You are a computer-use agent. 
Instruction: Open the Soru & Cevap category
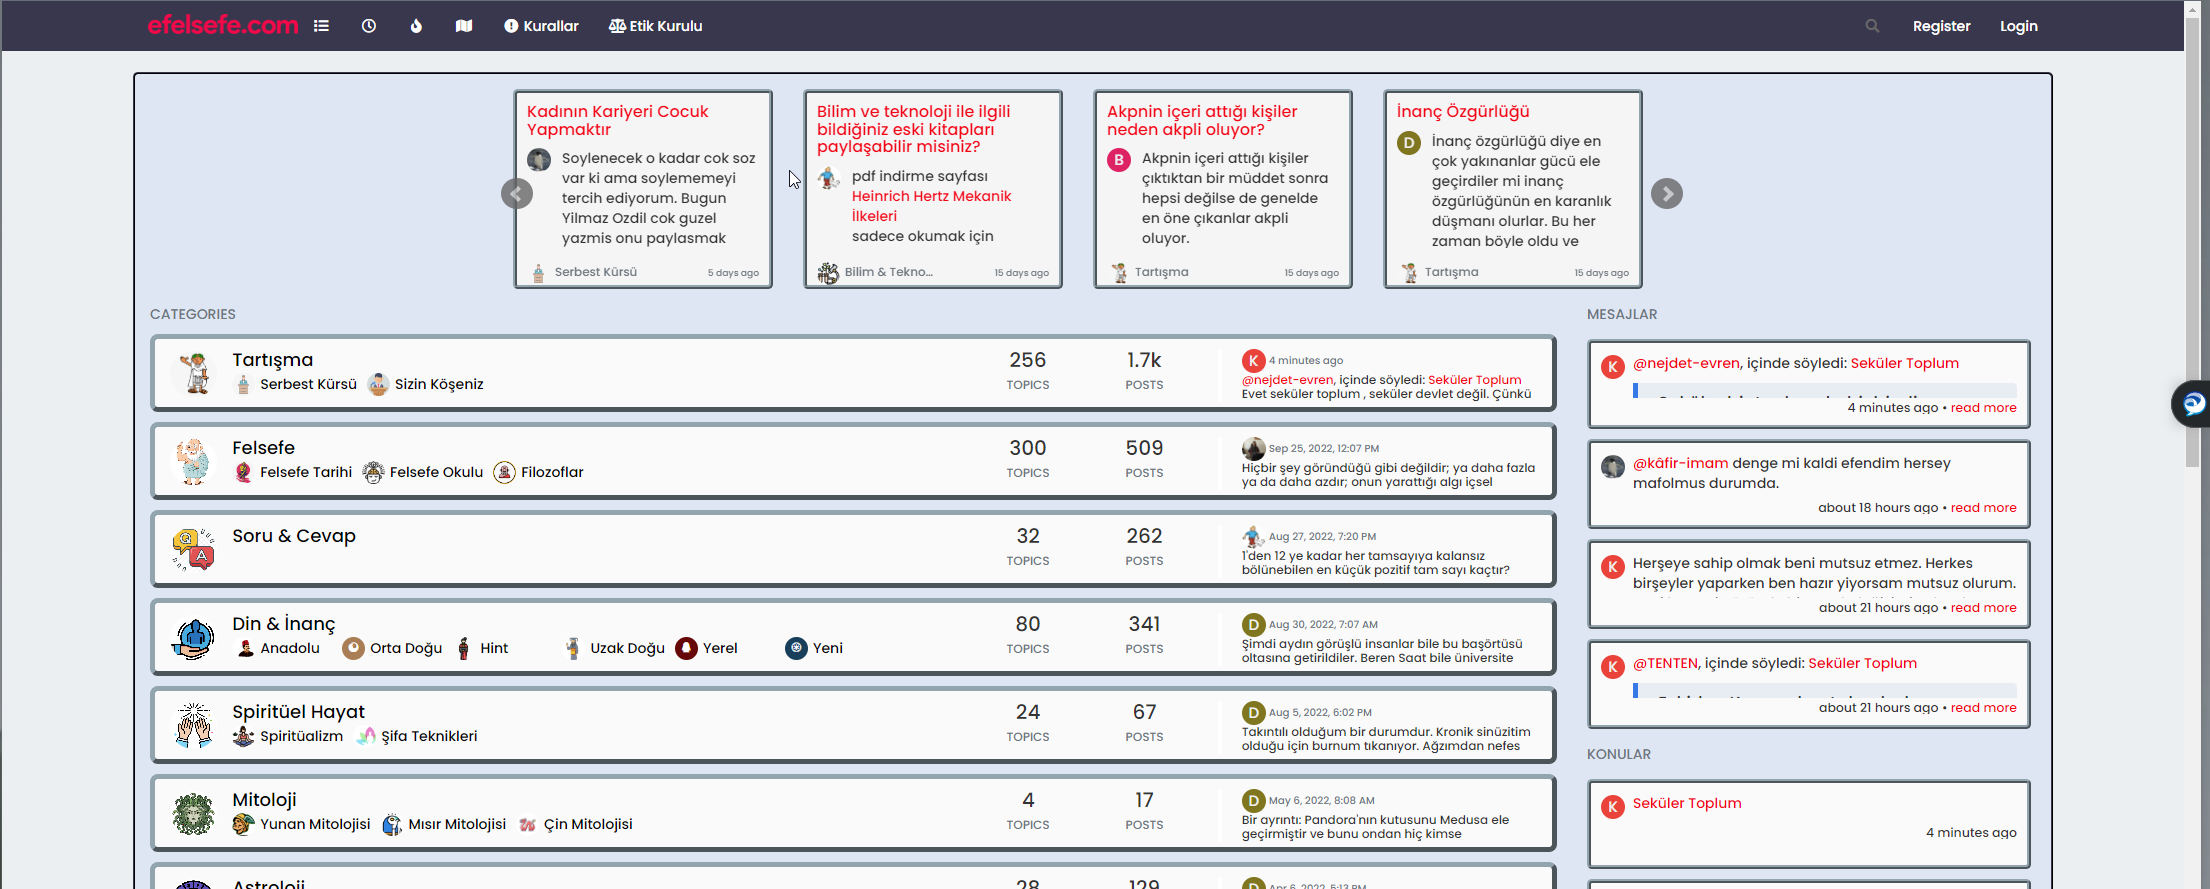pos(294,536)
